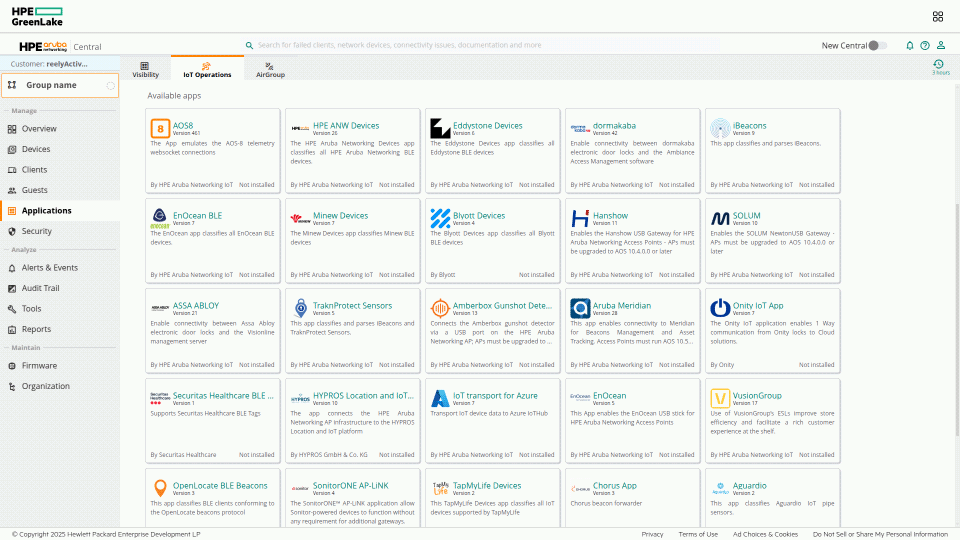This screenshot has height=540, width=960.
Task: Click the iBeacons app icon
Action: [720, 128]
